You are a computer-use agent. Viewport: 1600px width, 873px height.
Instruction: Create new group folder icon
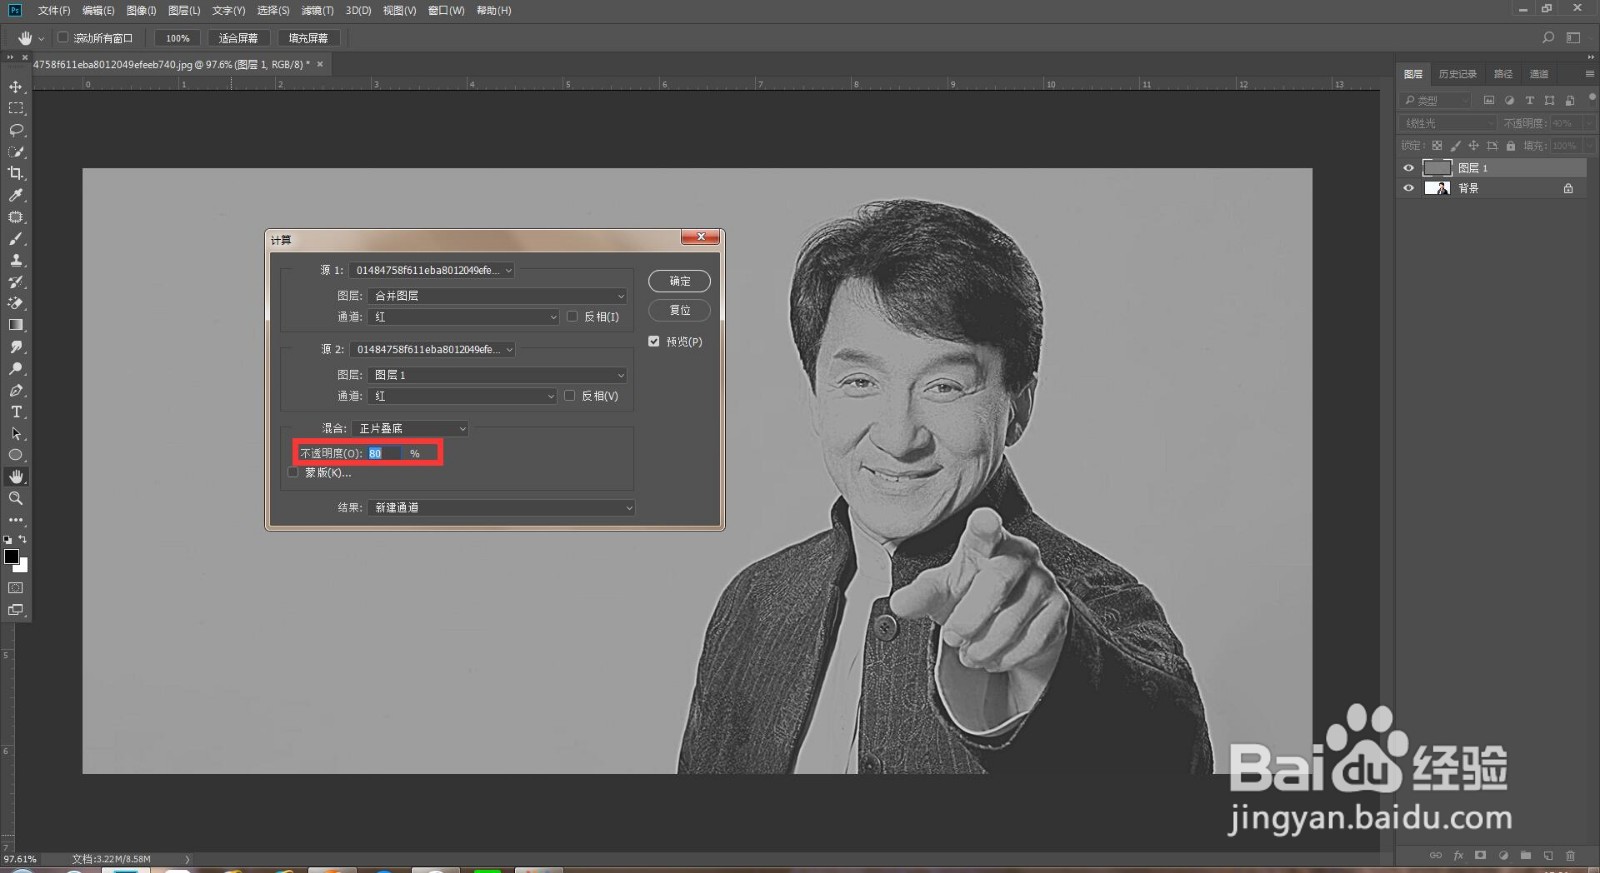coord(1525,856)
